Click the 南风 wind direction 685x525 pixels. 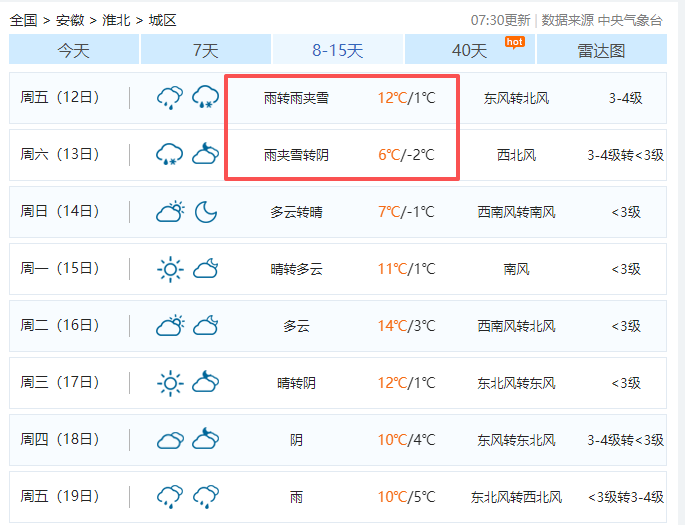[516, 269]
